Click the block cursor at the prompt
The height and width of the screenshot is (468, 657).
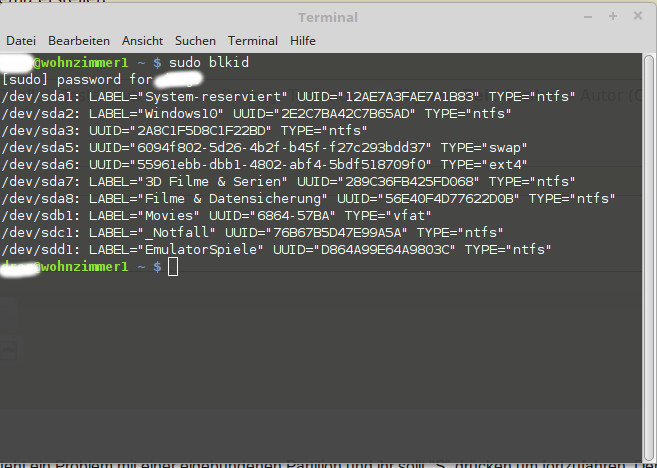(173, 266)
